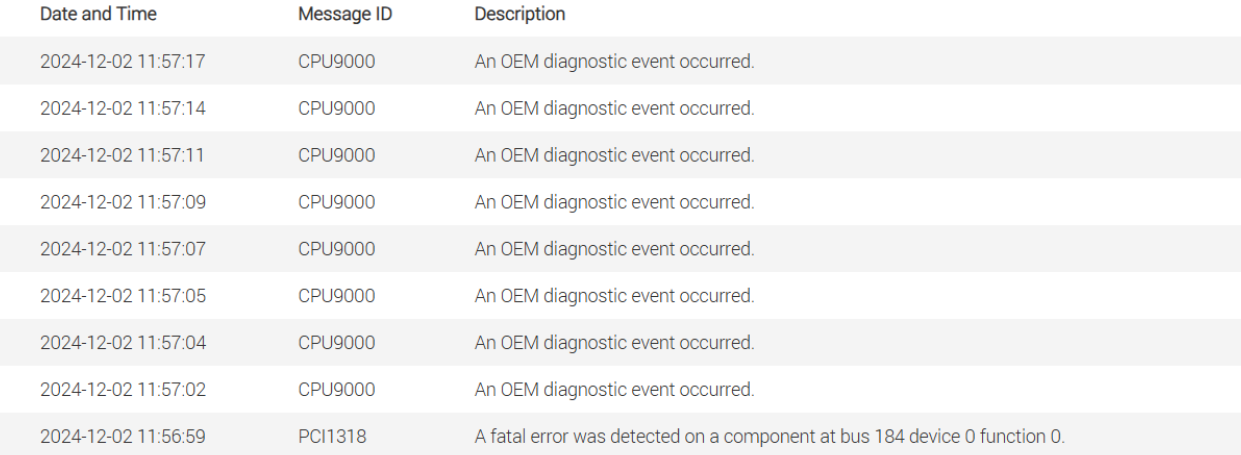Click the OEM description in the 11:57:09 row
The image size is (1241, 455).
[614, 202]
